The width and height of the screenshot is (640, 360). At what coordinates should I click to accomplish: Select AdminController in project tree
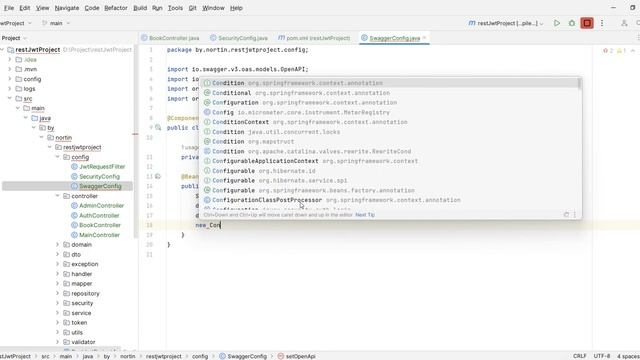coord(101,206)
